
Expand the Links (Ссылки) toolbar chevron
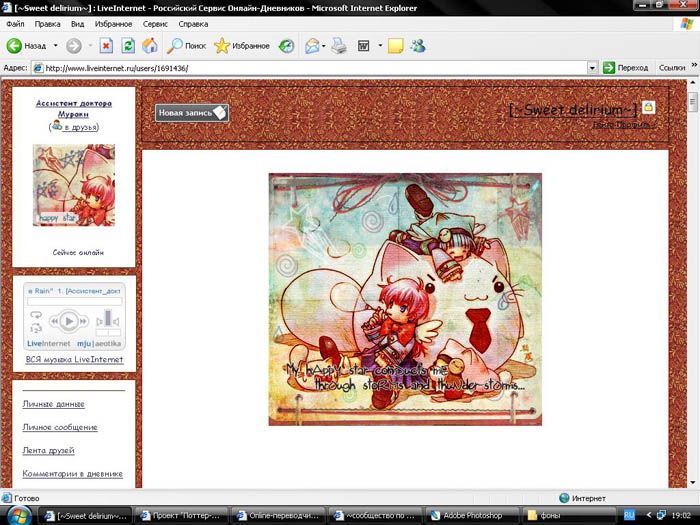[694, 65]
